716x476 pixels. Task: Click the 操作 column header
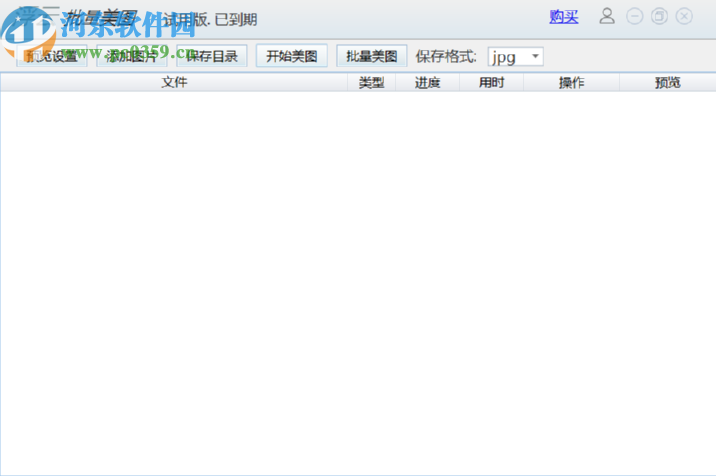coord(571,82)
